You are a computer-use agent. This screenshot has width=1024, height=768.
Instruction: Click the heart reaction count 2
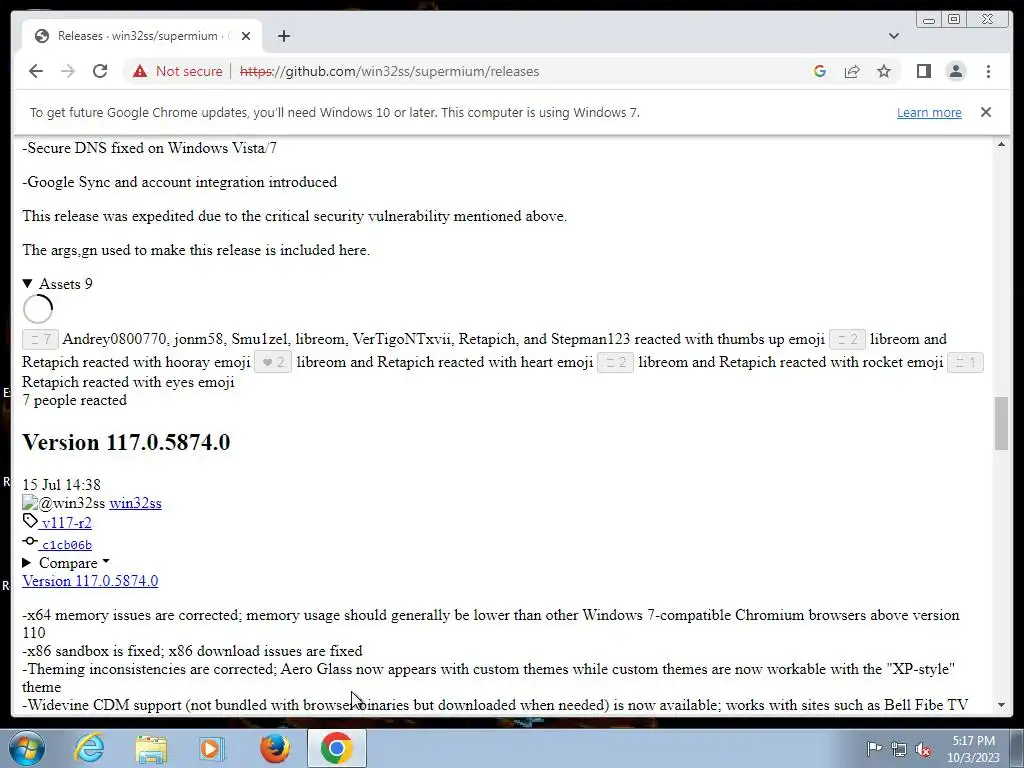point(273,362)
